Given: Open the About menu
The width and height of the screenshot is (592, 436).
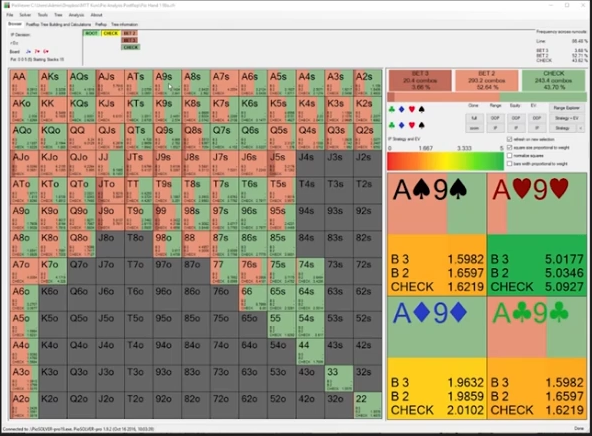Looking at the screenshot, I should click(96, 15).
